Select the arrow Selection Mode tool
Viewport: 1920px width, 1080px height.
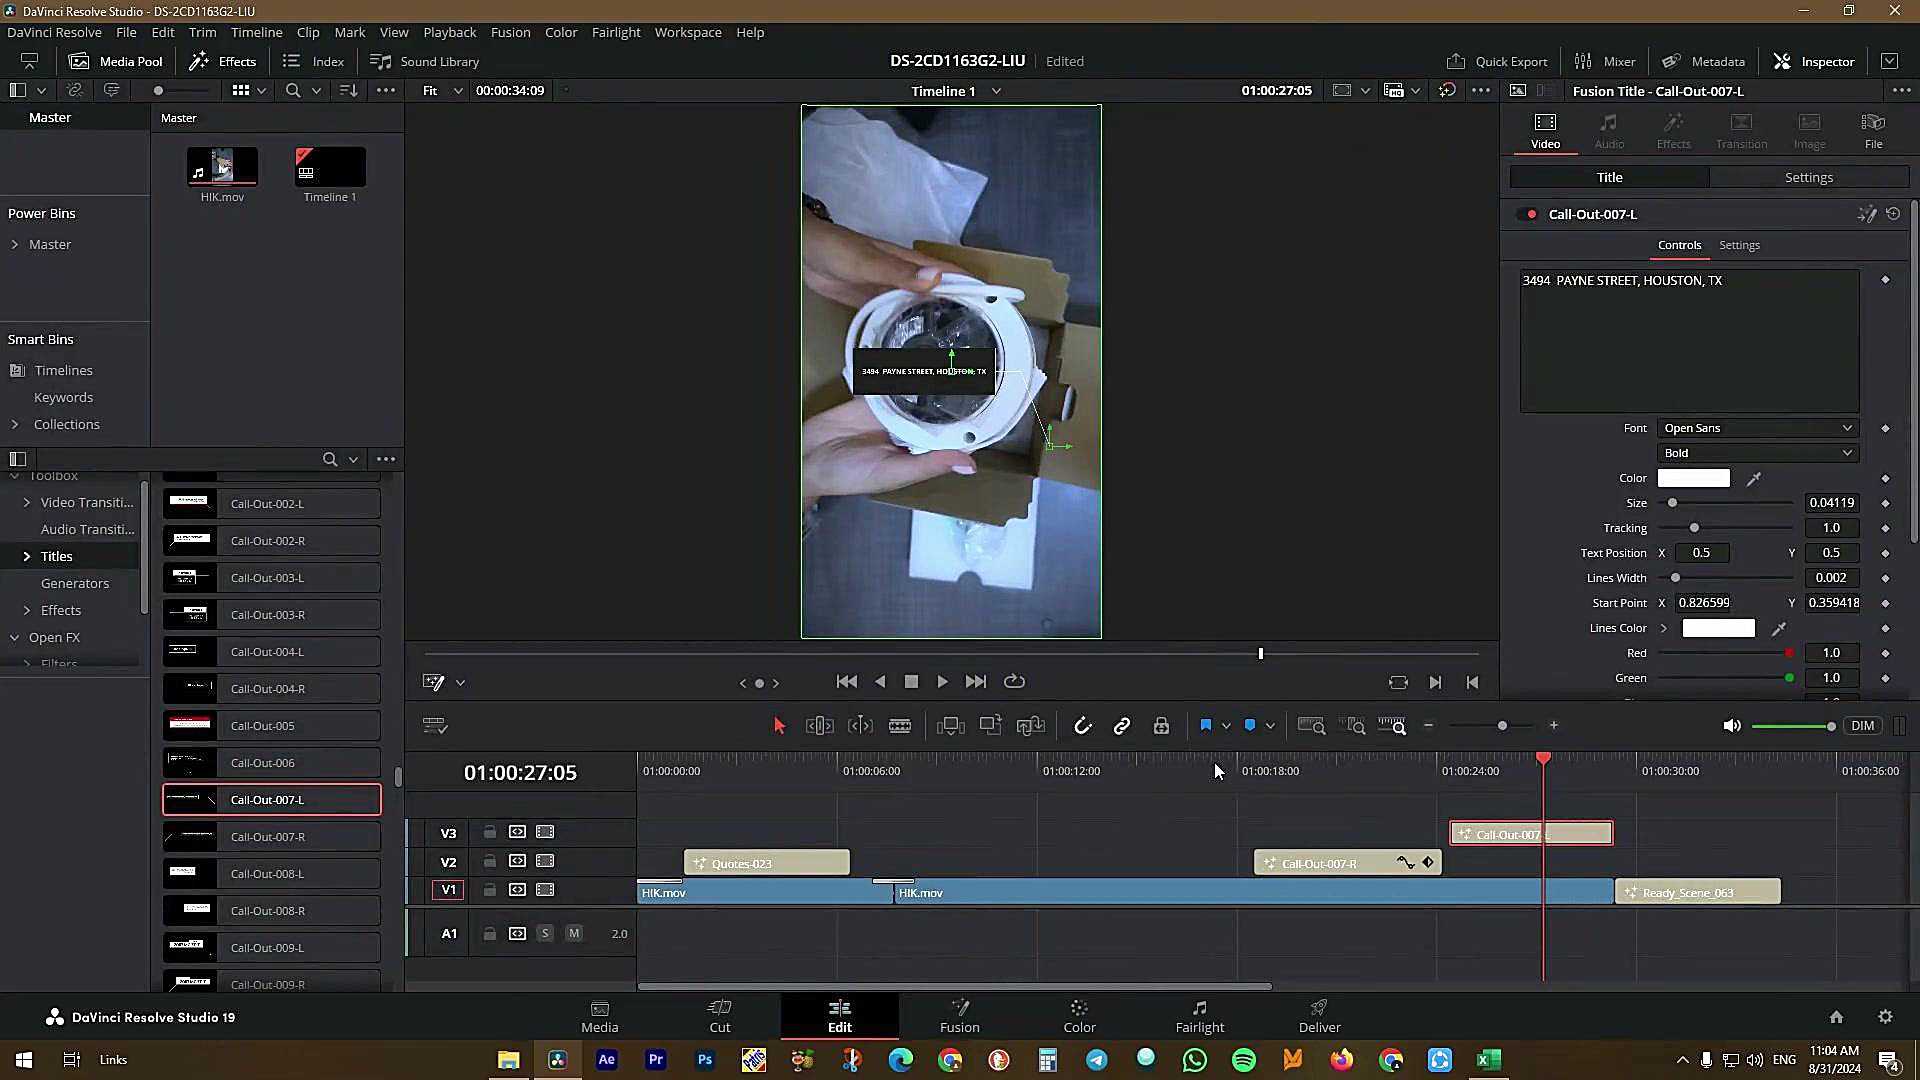(779, 726)
